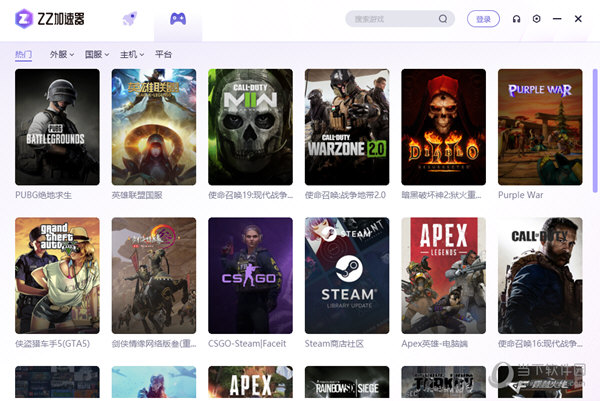This screenshot has width=600, height=401.
Task: Open the Apex Legends cover in second row
Action: click(443, 275)
